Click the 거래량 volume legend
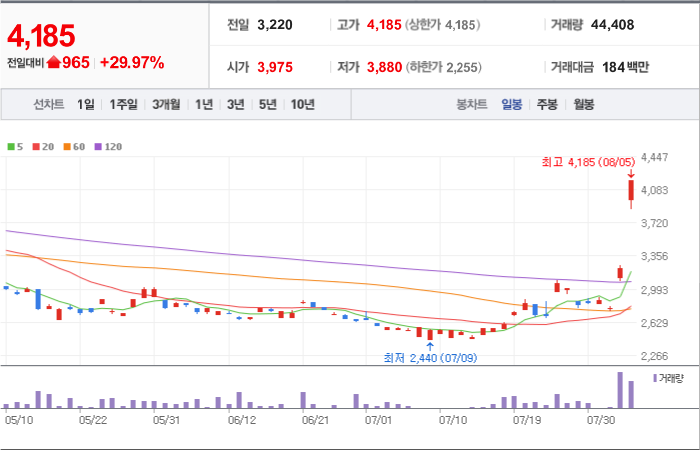The width and height of the screenshot is (700, 450). click(x=668, y=379)
